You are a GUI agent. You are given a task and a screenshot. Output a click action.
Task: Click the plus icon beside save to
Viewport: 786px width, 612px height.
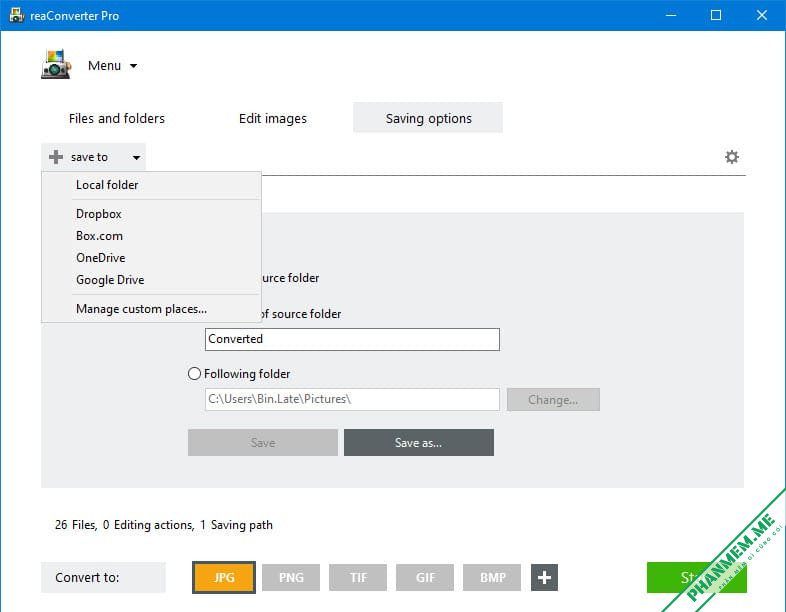pyautogui.click(x=56, y=157)
